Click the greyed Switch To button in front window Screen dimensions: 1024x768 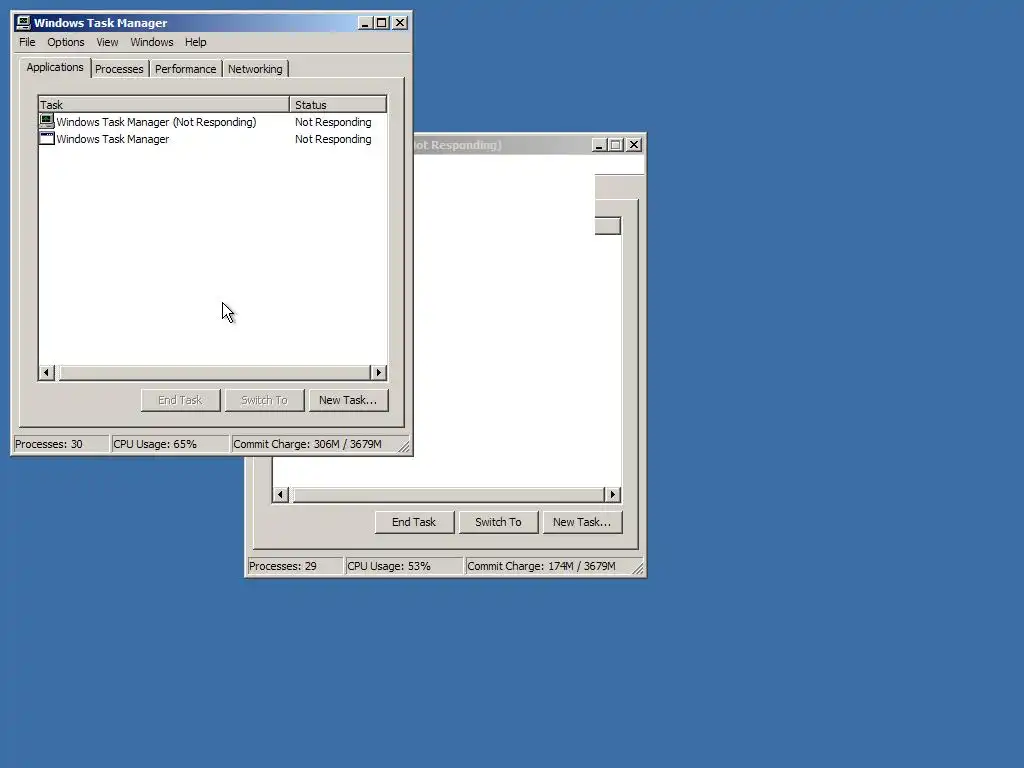coord(264,400)
